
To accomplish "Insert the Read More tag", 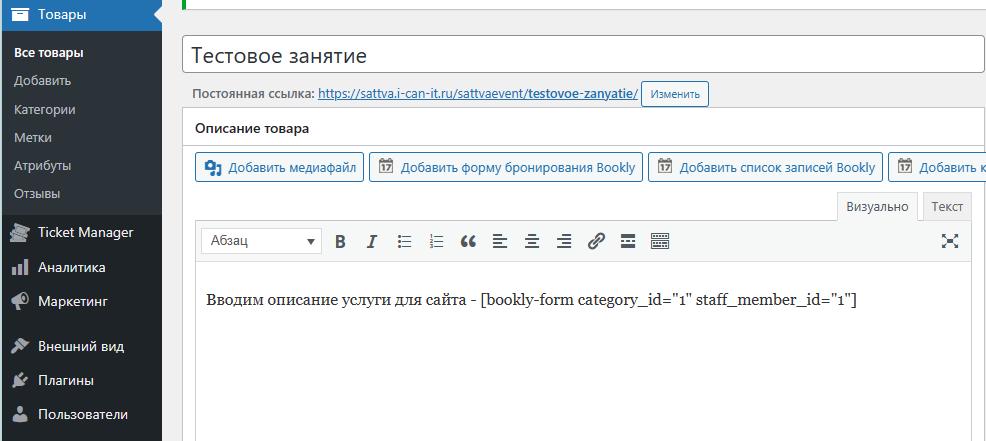I will (x=628, y=241).
